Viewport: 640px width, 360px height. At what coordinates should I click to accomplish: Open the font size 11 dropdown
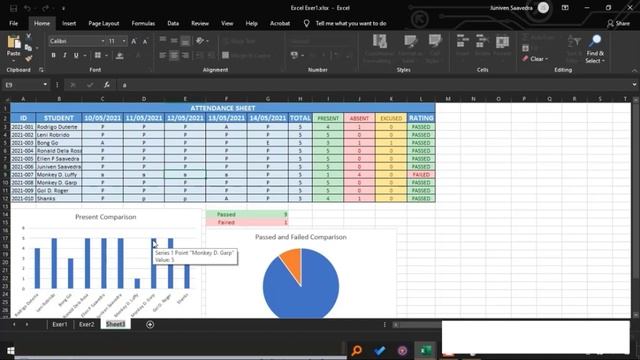124,41
